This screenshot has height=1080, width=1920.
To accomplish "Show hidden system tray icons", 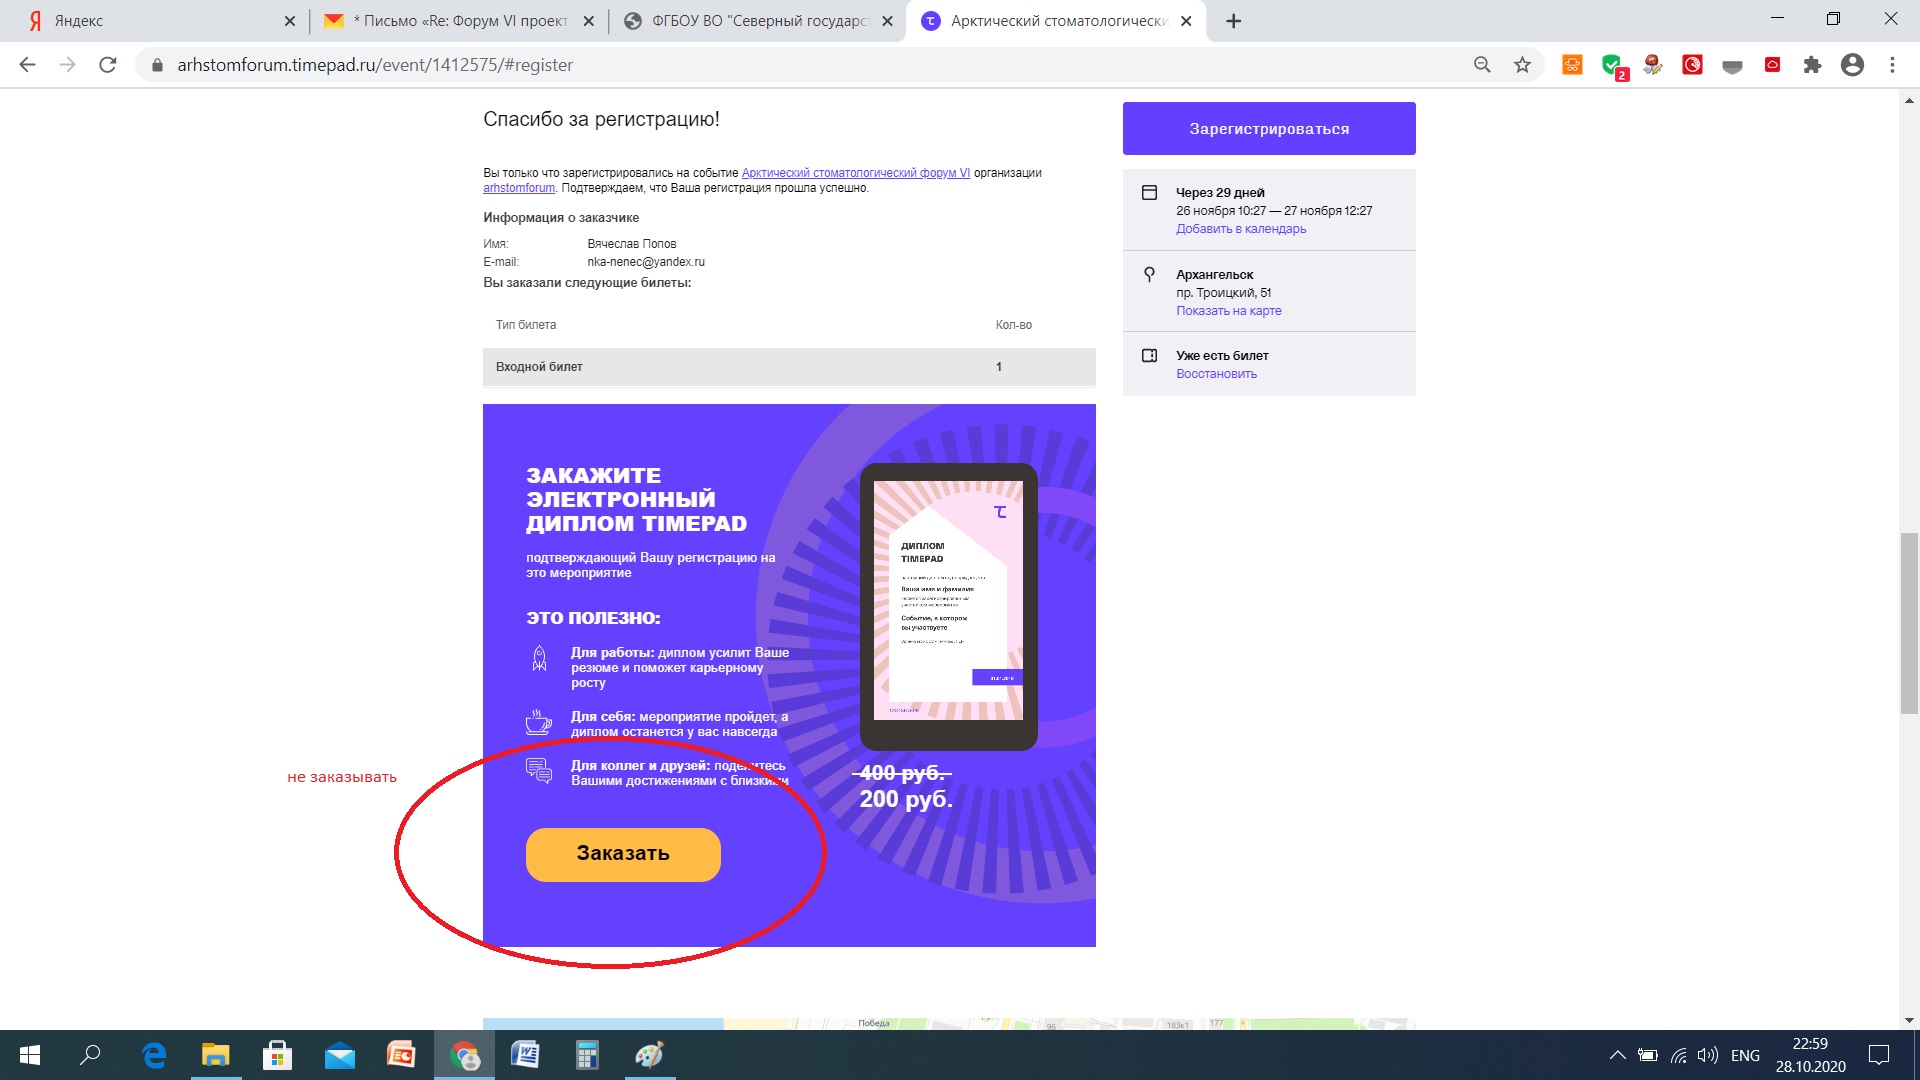I will coord(1616,1055).
